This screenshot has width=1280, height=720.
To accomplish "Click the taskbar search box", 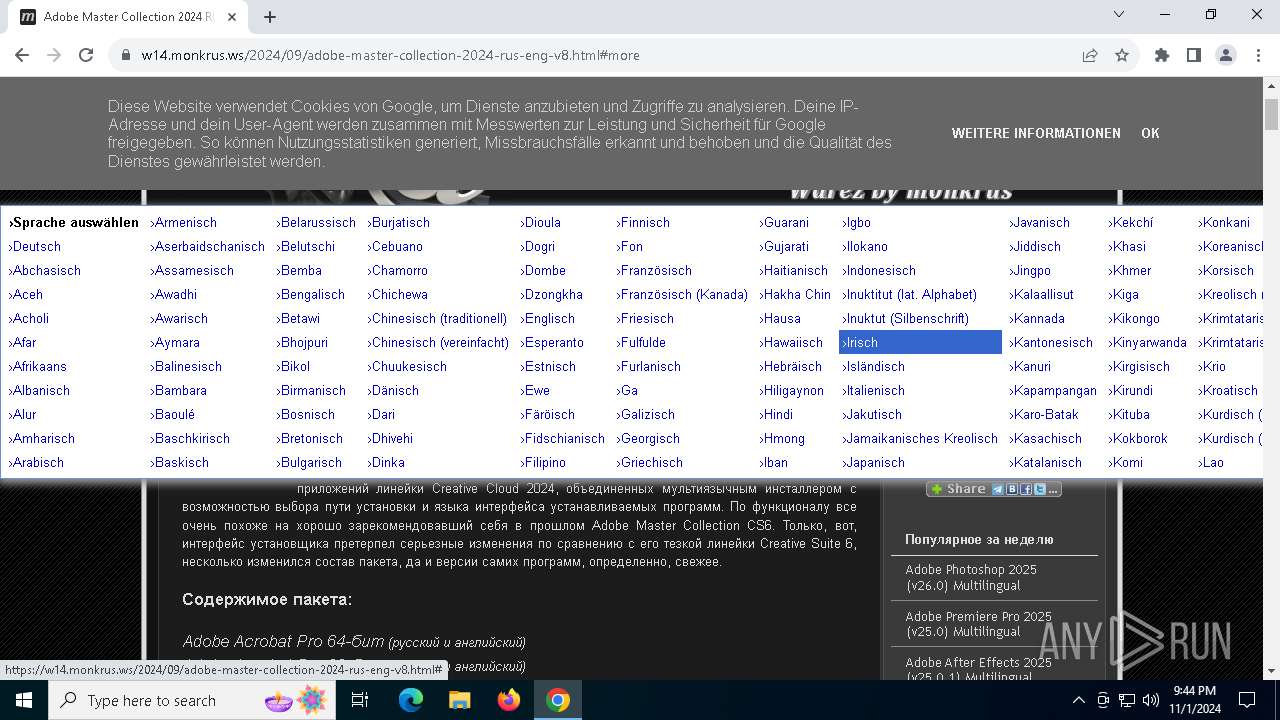I will [192, 700].
